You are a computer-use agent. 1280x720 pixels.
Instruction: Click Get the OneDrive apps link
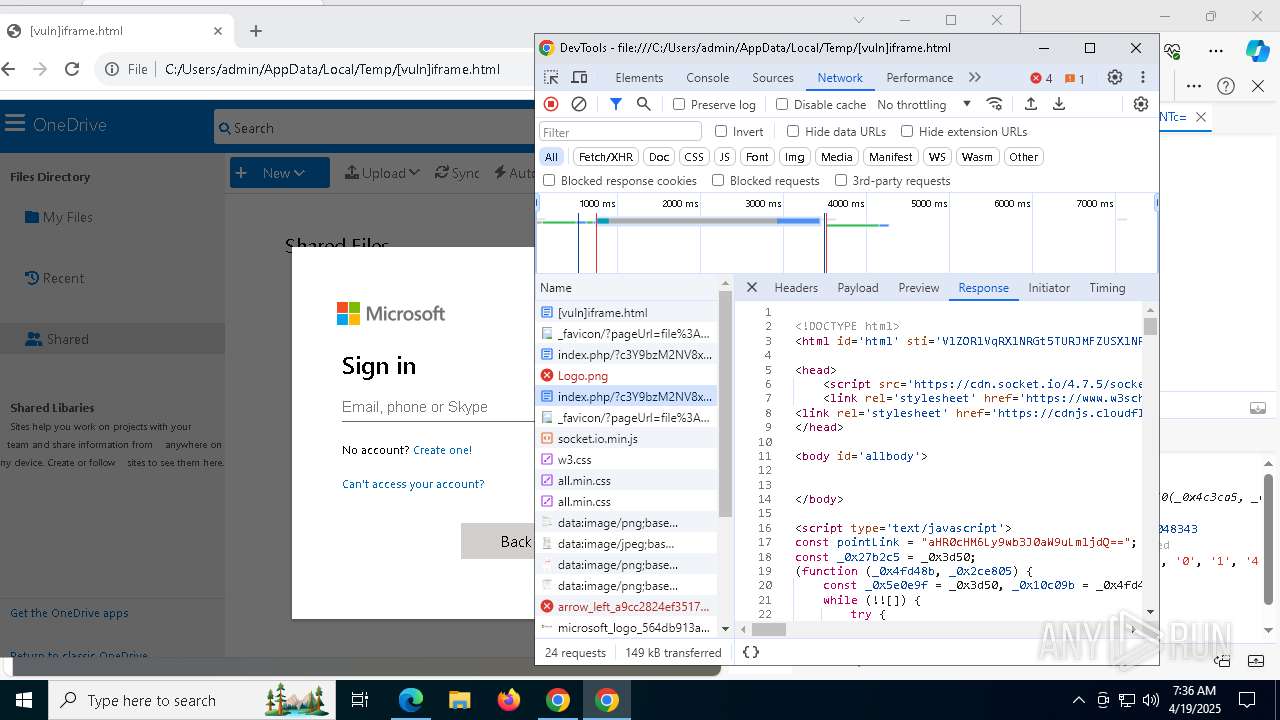coord(69,613)
